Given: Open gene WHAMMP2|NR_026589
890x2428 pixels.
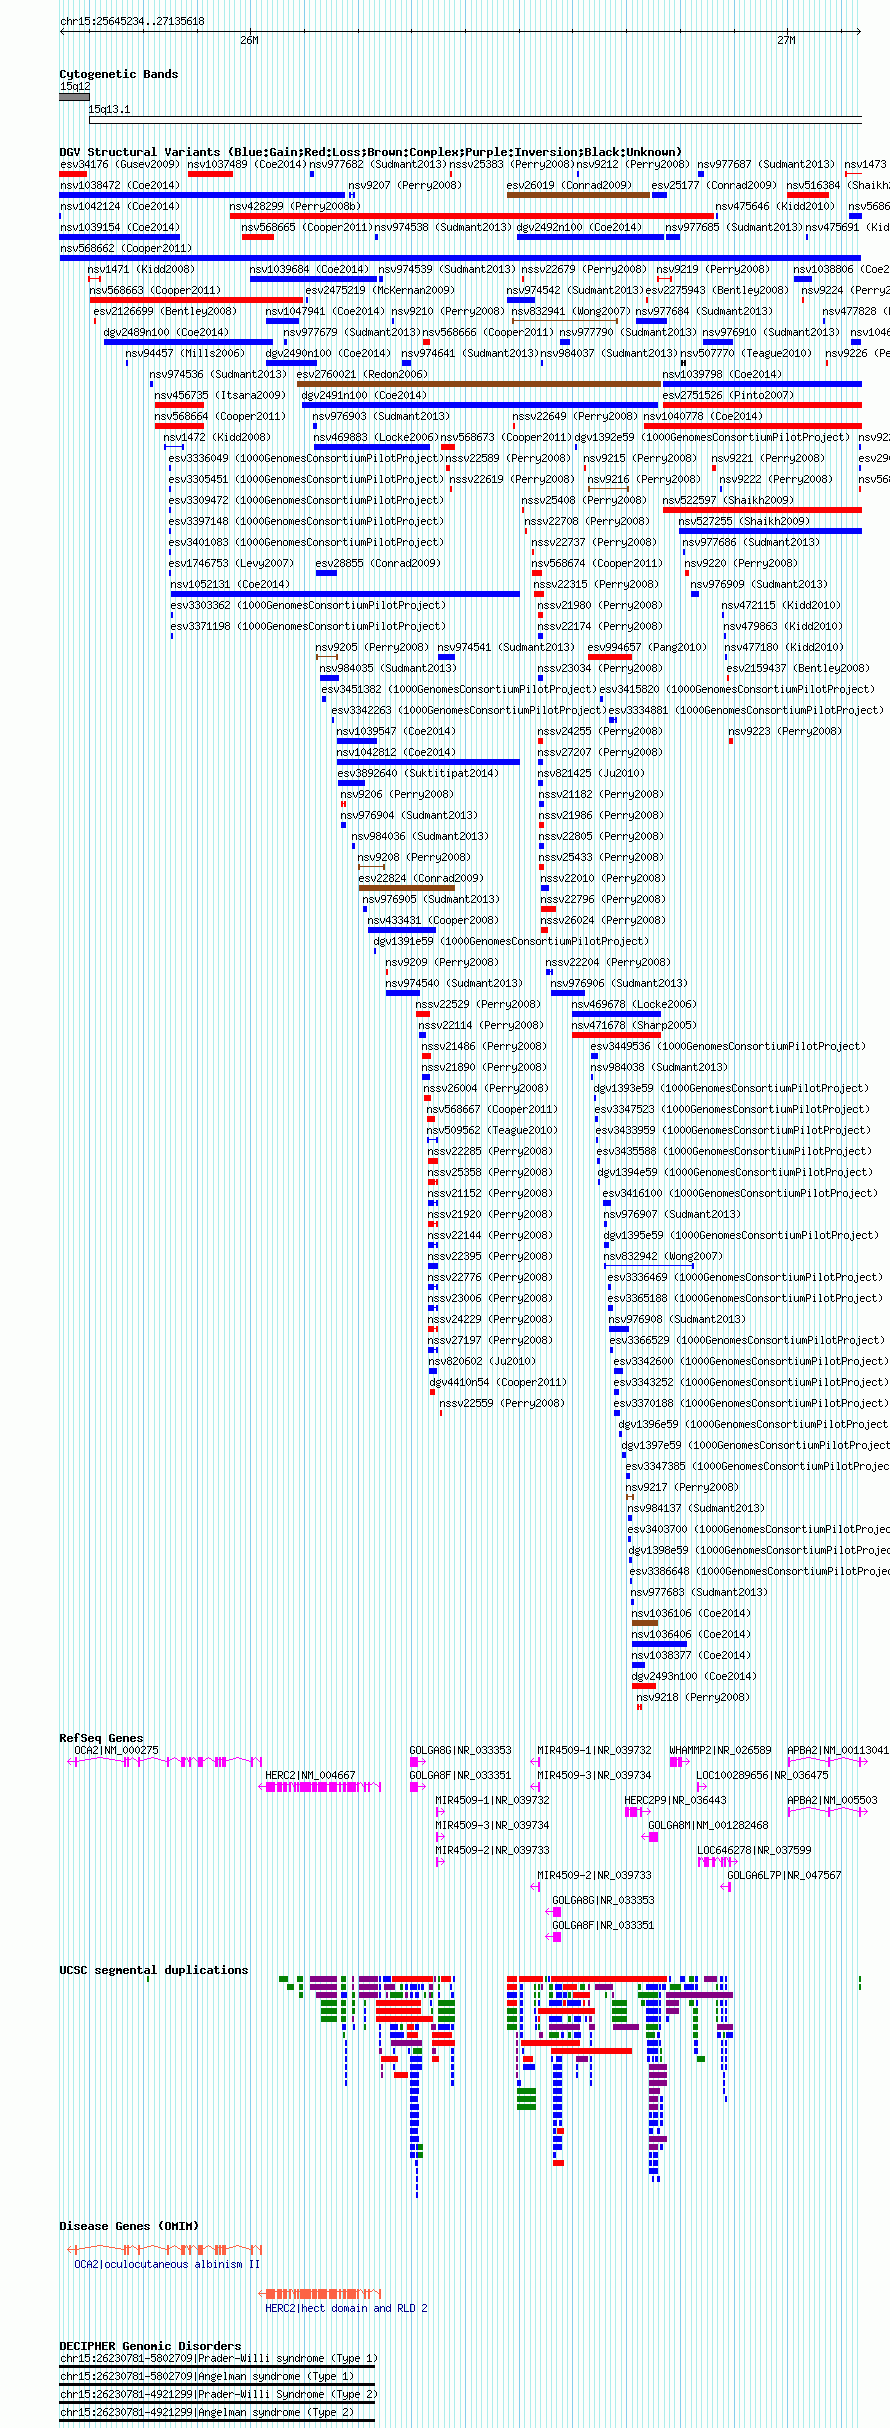Looking at the screenshot, I should pos(720,1750).
